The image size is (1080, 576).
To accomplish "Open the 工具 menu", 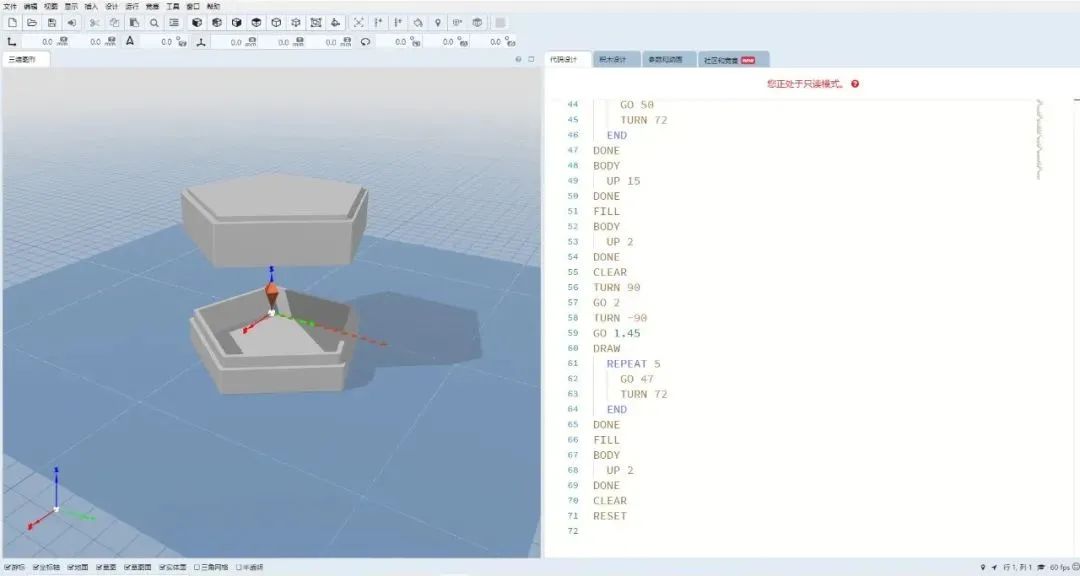I will pos(172,6).
